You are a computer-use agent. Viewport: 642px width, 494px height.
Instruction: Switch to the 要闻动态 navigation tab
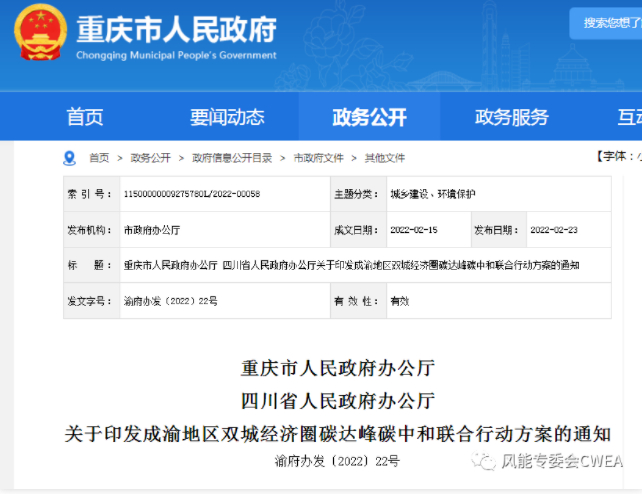(227, 117)
